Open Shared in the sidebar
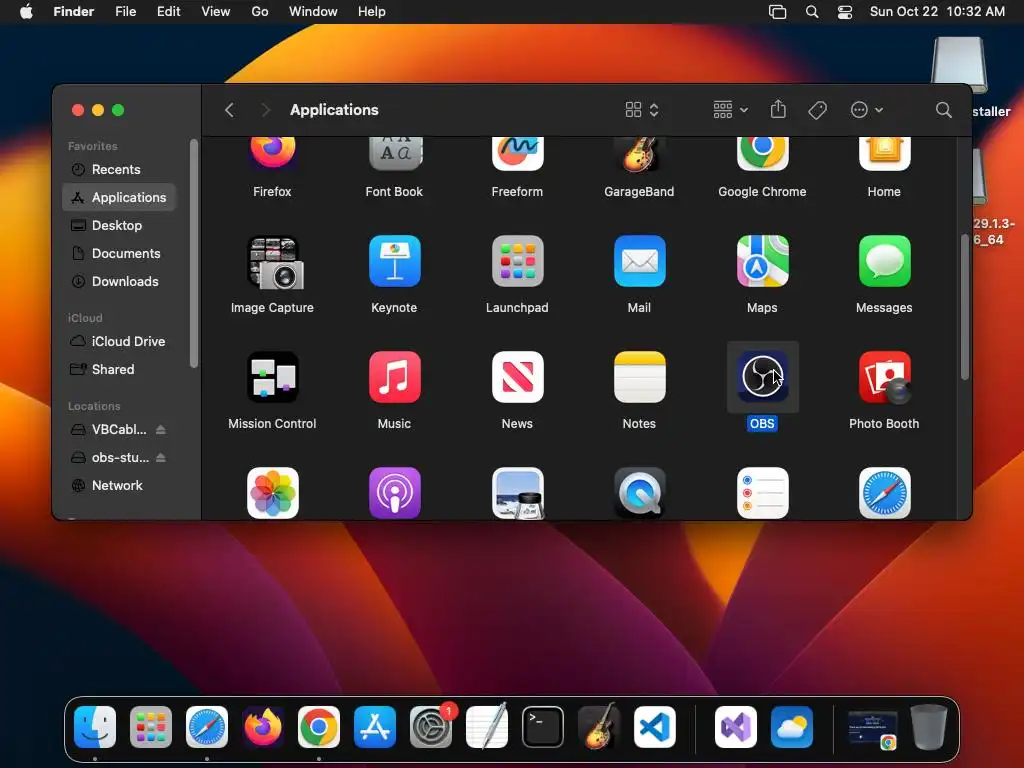Viewport: 1024px width, 768px height. tap(120, 369)
